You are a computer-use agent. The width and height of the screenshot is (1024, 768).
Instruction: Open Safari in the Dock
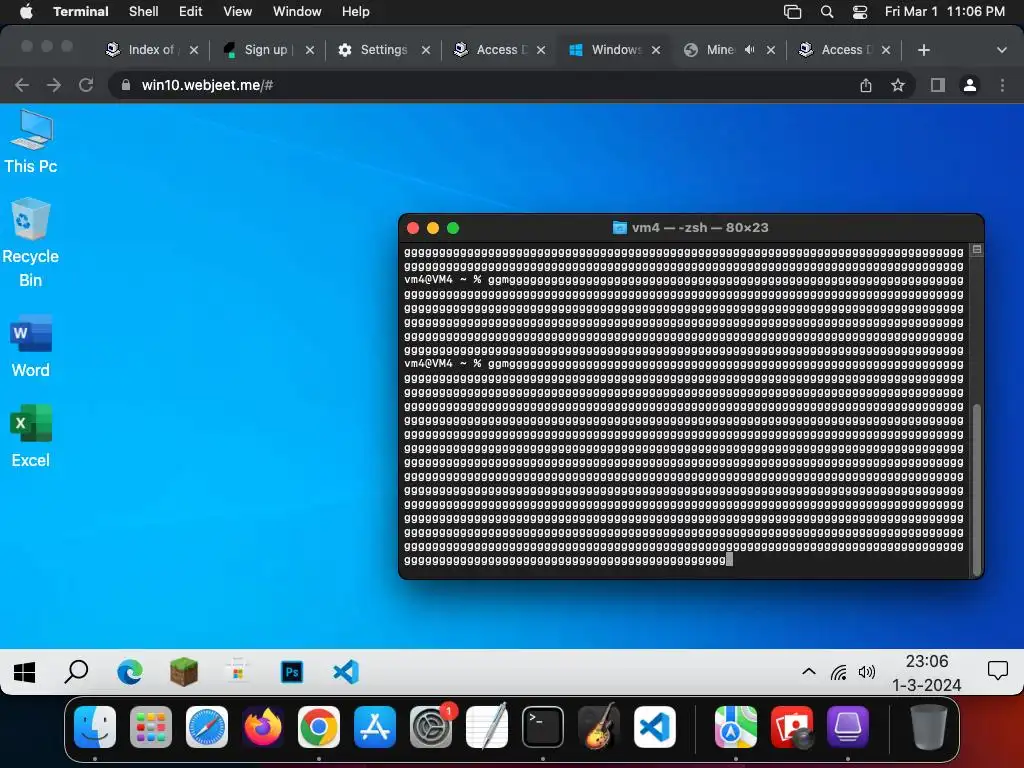coord(207,727)
